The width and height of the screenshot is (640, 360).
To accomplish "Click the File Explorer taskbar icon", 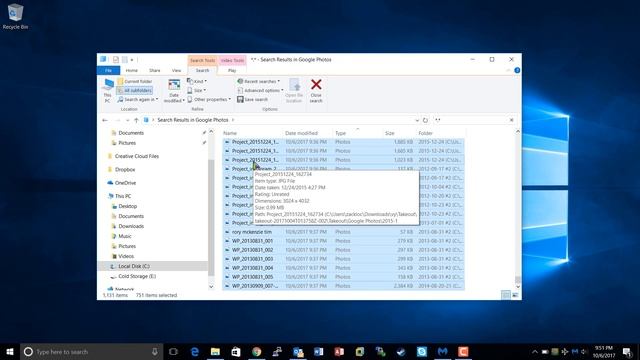I will (x=215, y=351).
